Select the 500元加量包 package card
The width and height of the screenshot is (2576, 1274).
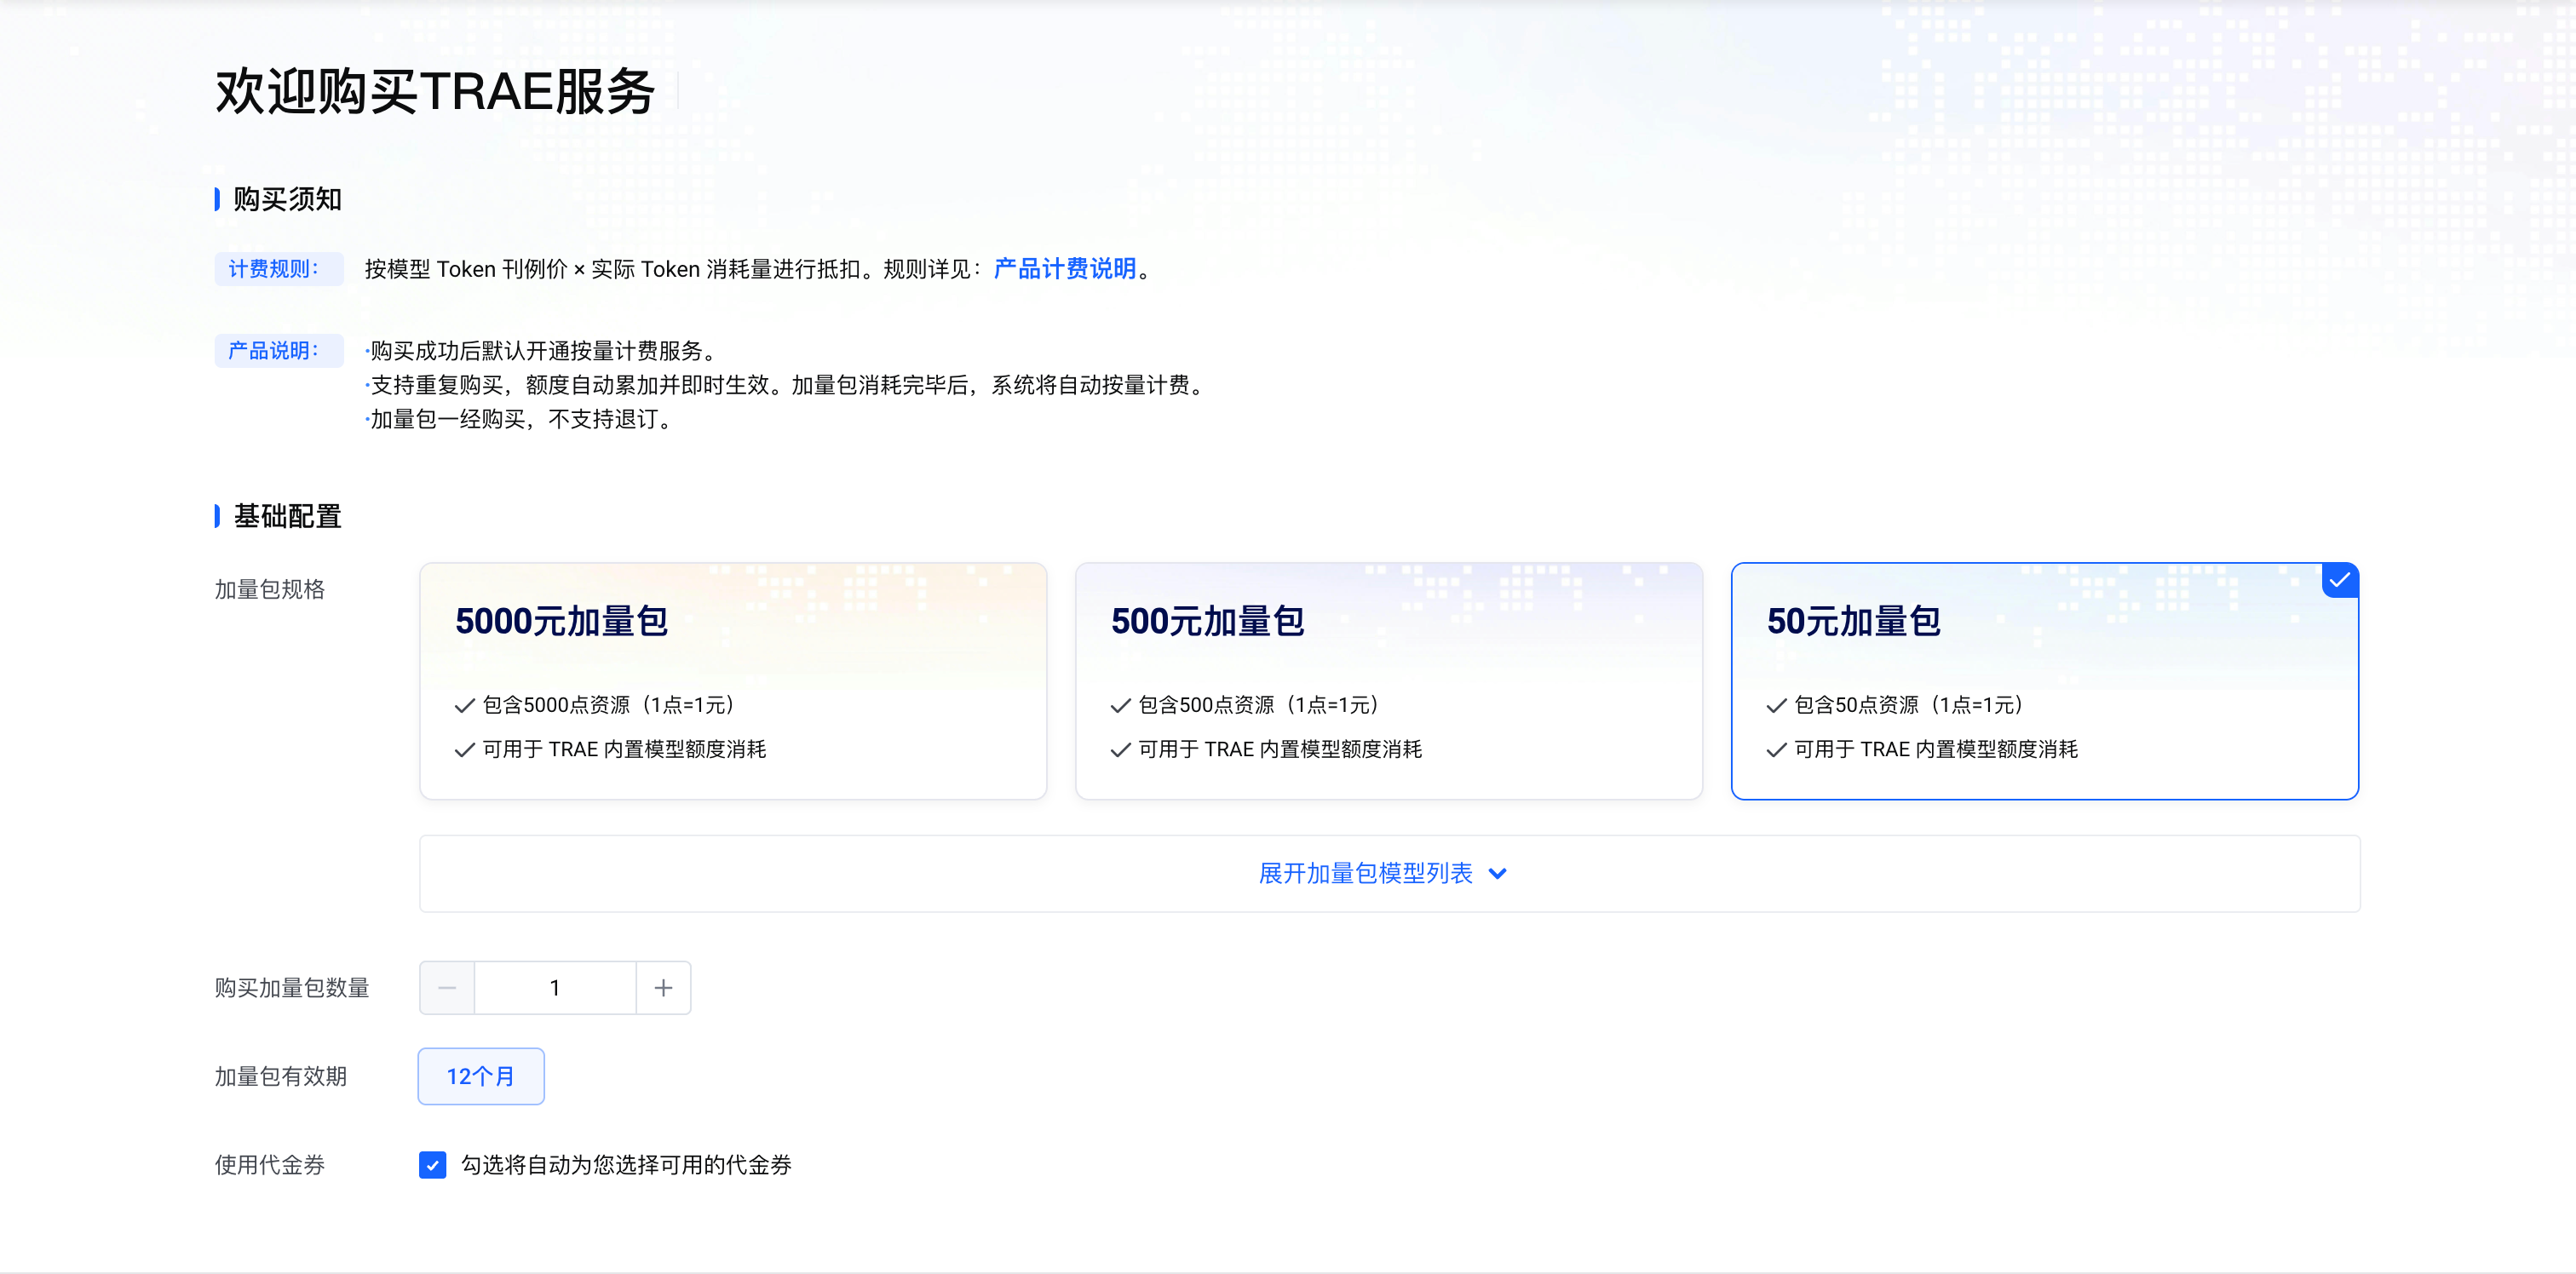(1389, 681)
